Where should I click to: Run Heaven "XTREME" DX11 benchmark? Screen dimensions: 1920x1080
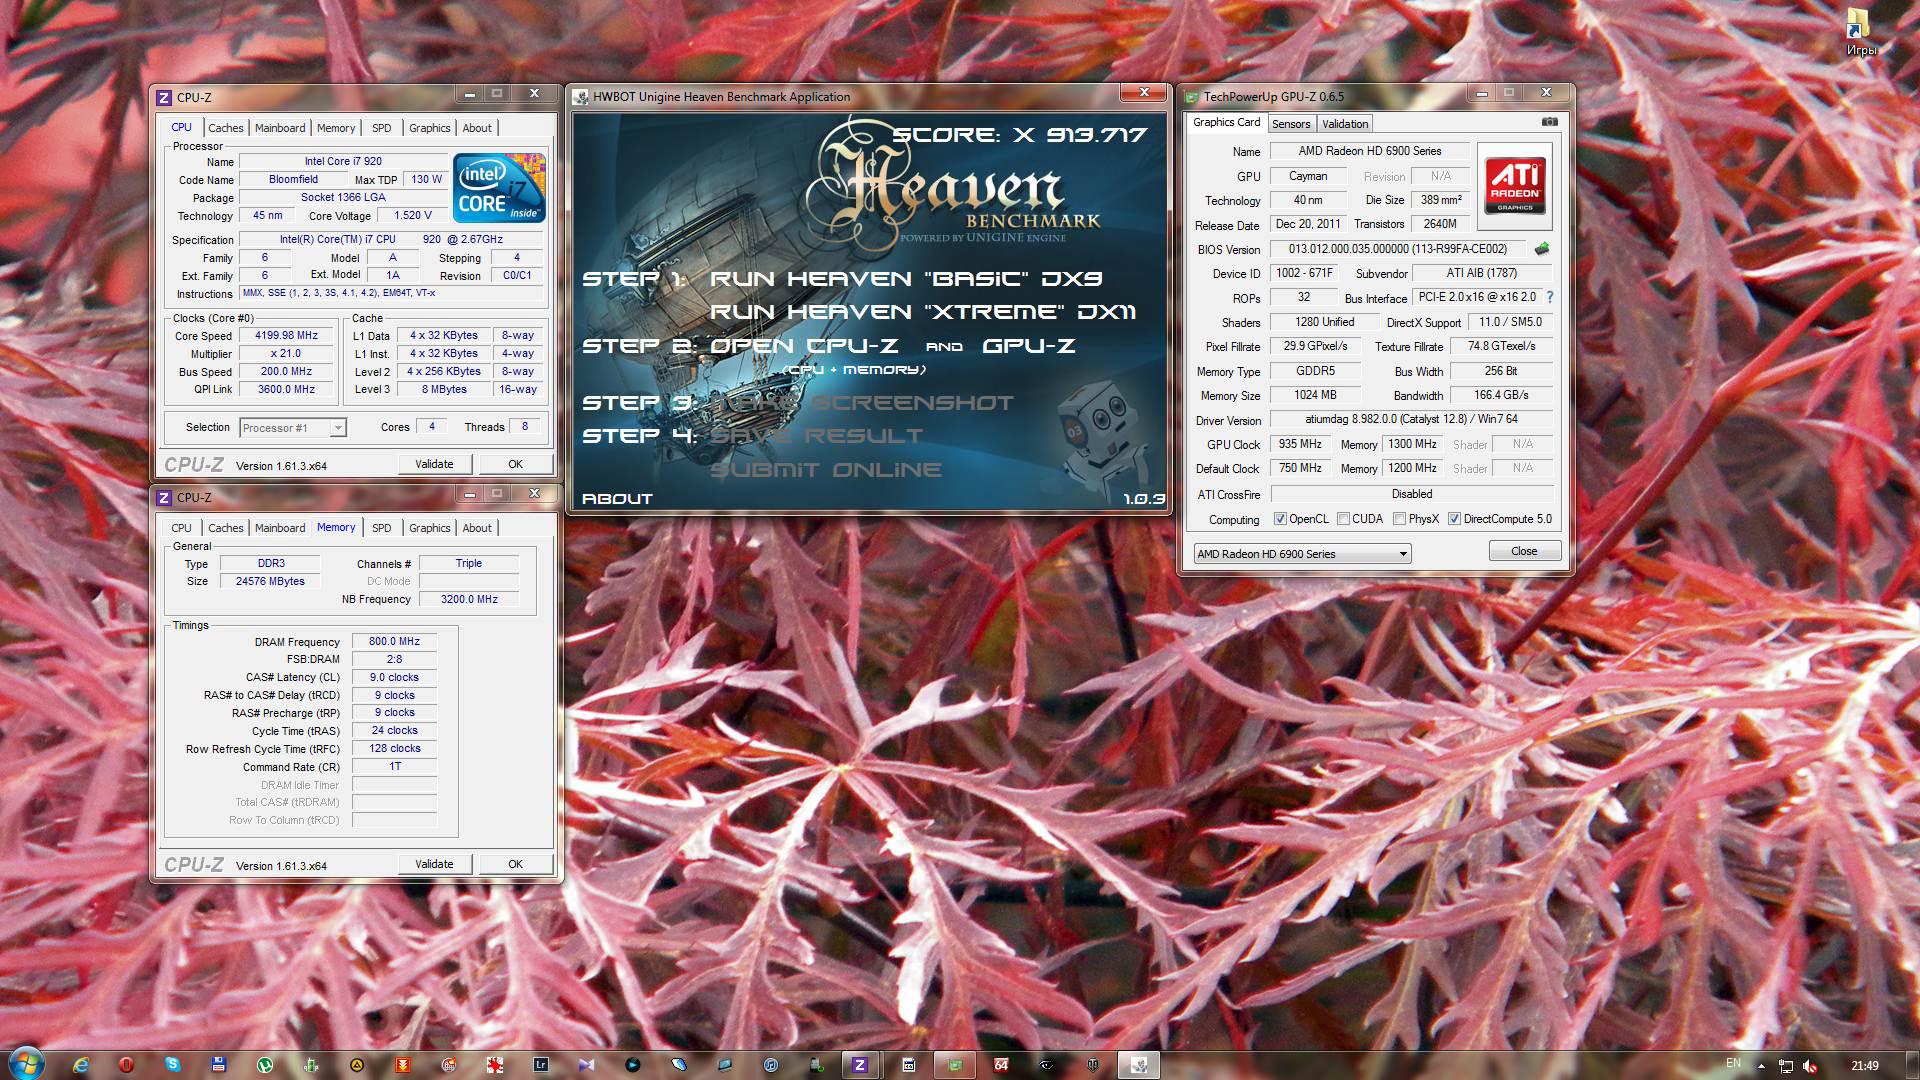tap(923, 312)
